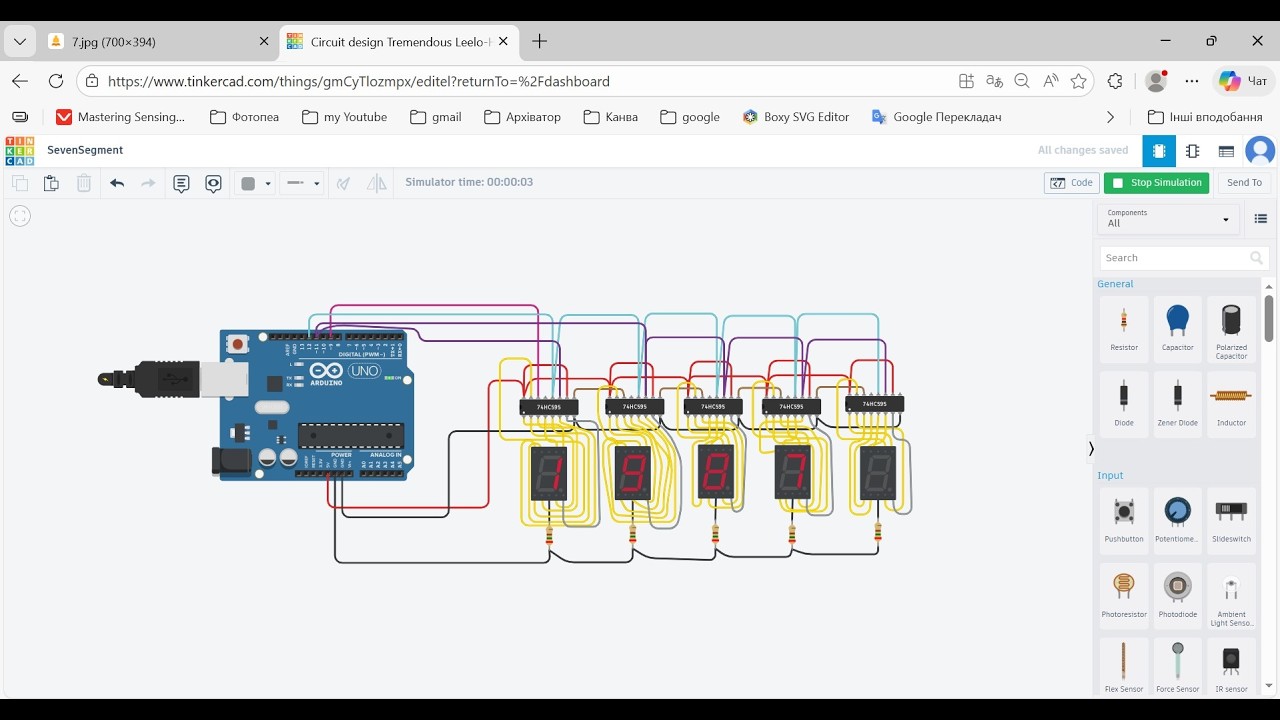Viewport: 1280px width, 720px height.
Task: Click the zoom out magnifier icon
Action: (1022, 81)
